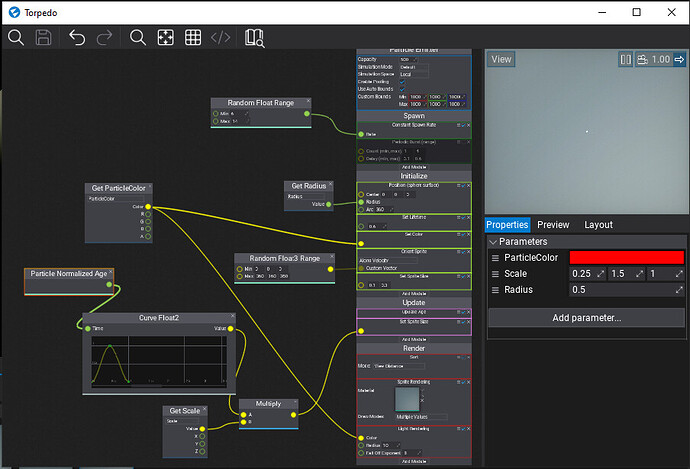Open generated source code with the brackets icon

pyautogui.click(x=221, y=38)
